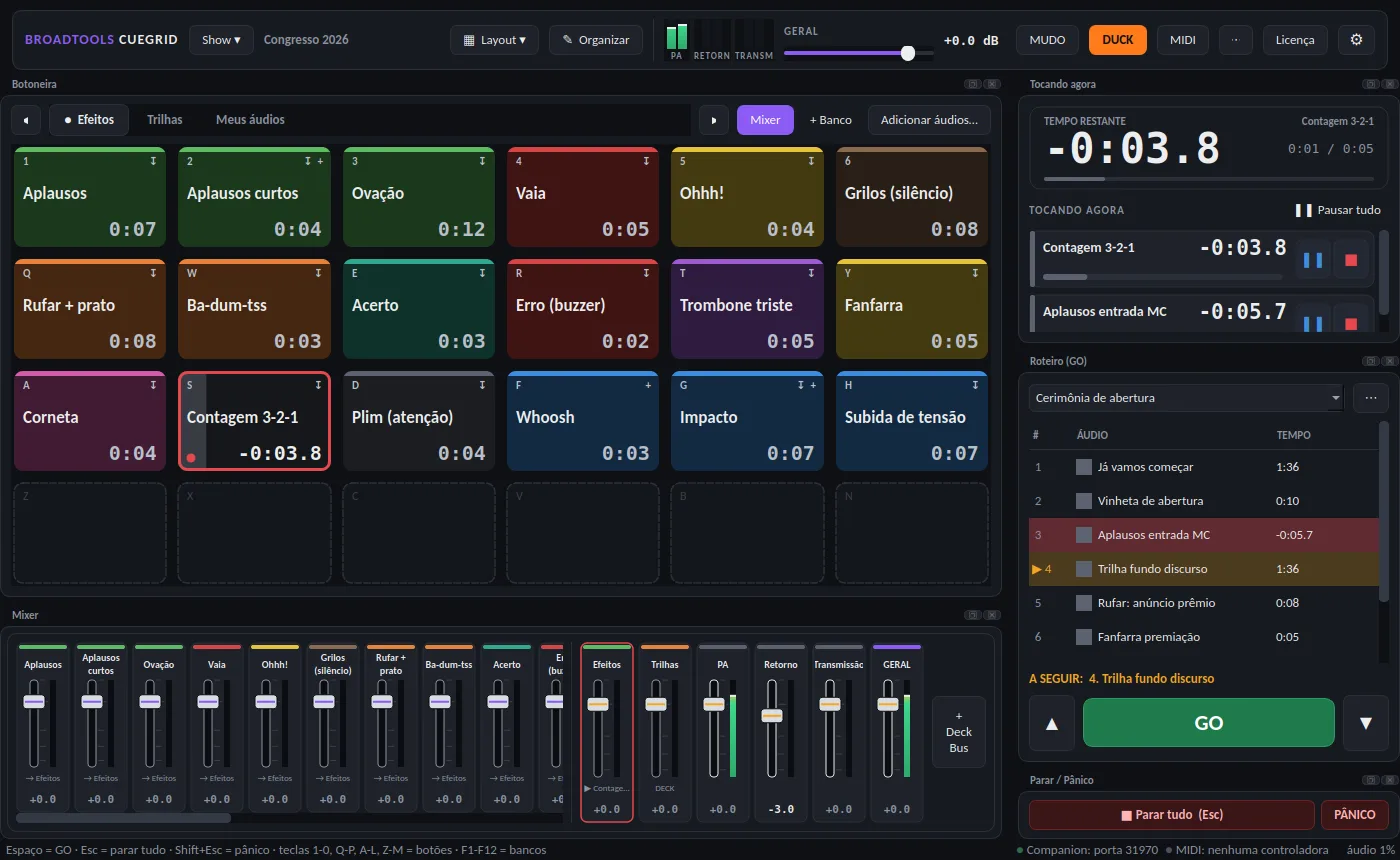This screenshot has height=860, width=1400.
Task: Click Adicionar áudios... button
Action: pyautogui.click(x=929, y=120)
